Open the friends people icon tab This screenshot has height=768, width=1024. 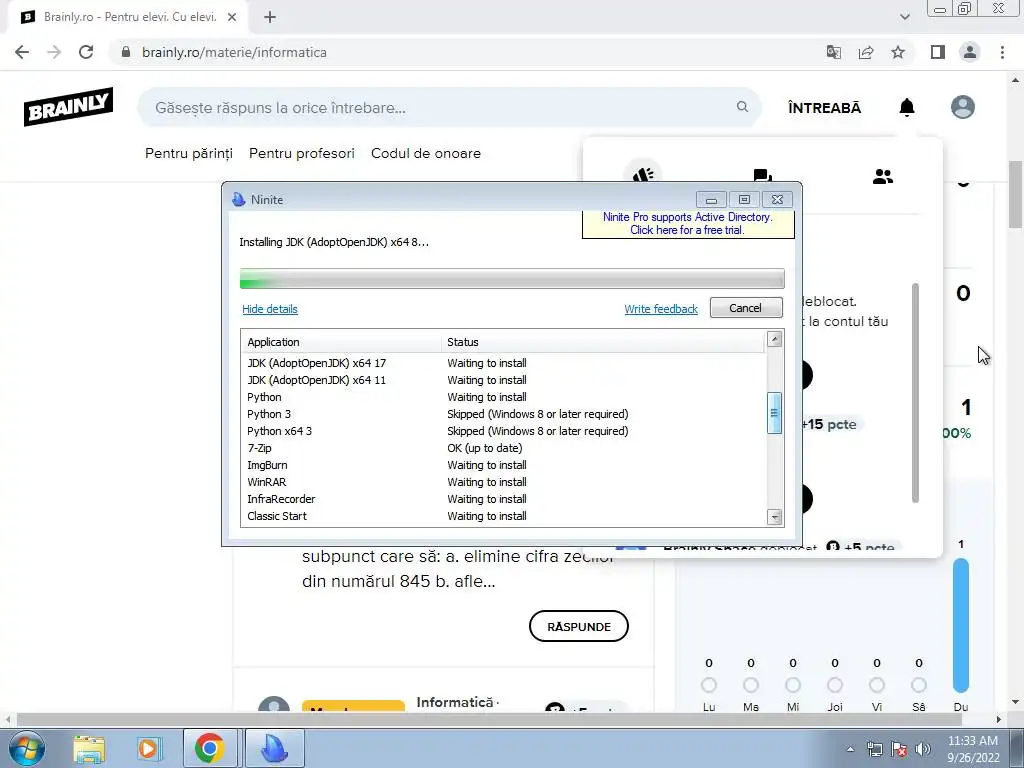[882, 176]
